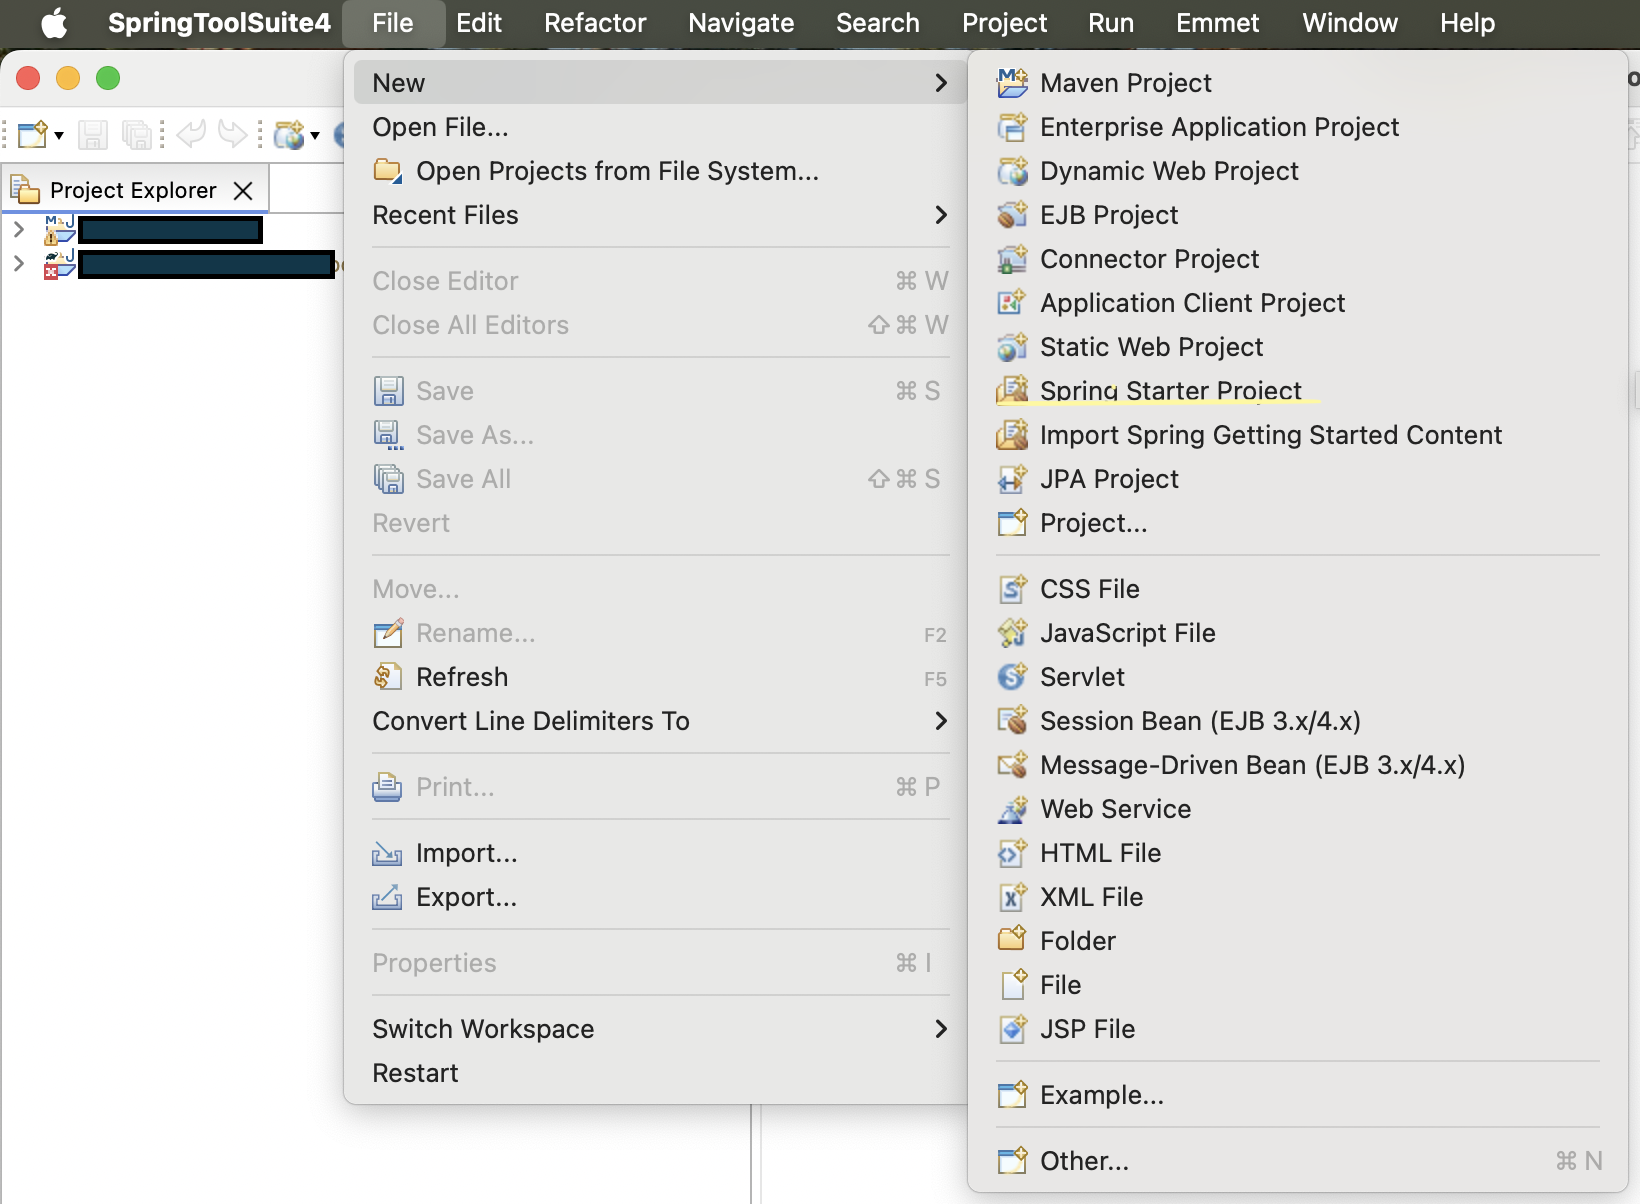Click the EJB Project icon
The height and width of the screenshot is (1204, 1640).
pyautogui.click(x=1012, y=215)
